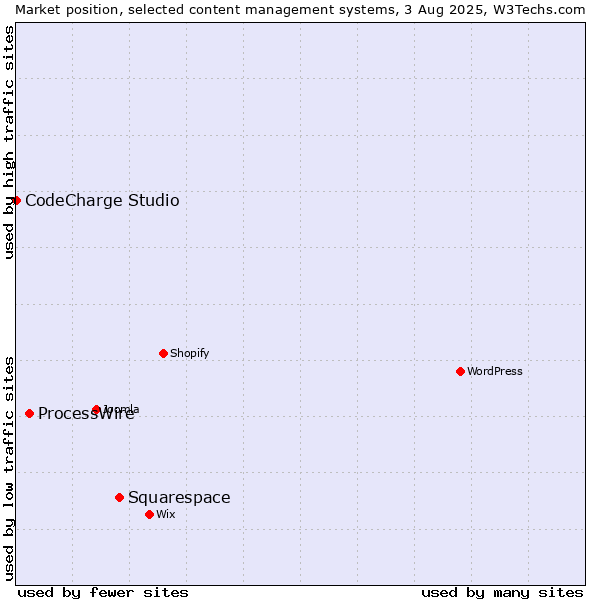
Task: Click the 'used by high traffic sites' axis label
Action: (x=9, y=142)
